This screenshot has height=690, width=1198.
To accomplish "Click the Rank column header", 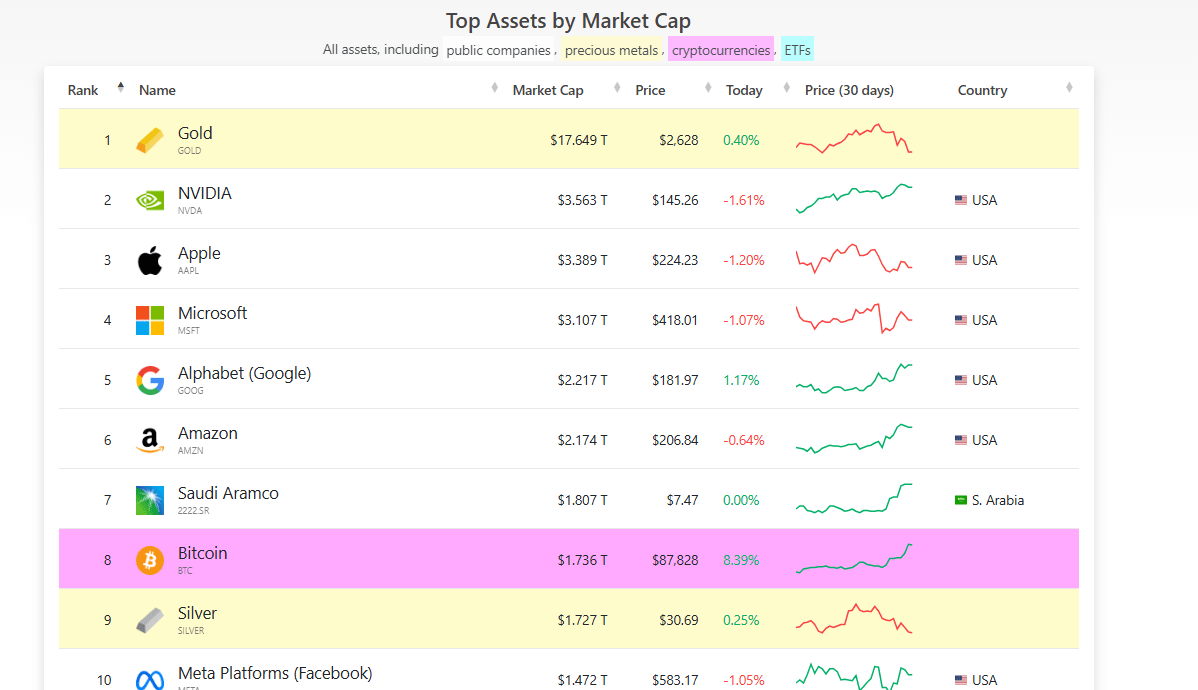I will [83, 90].
